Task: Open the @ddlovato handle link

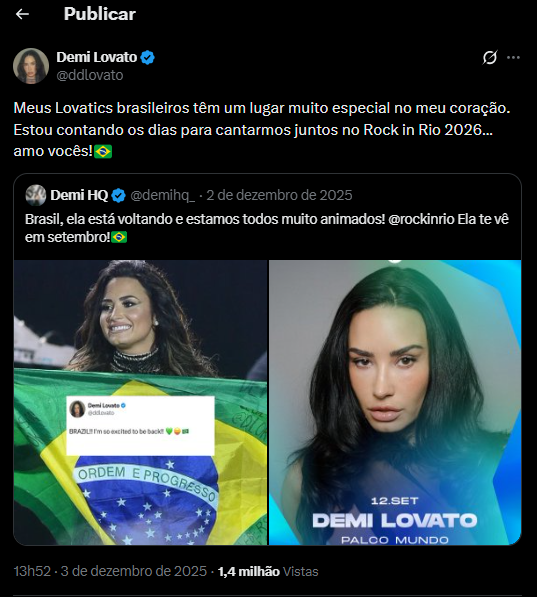Action: tap(90, 75)
